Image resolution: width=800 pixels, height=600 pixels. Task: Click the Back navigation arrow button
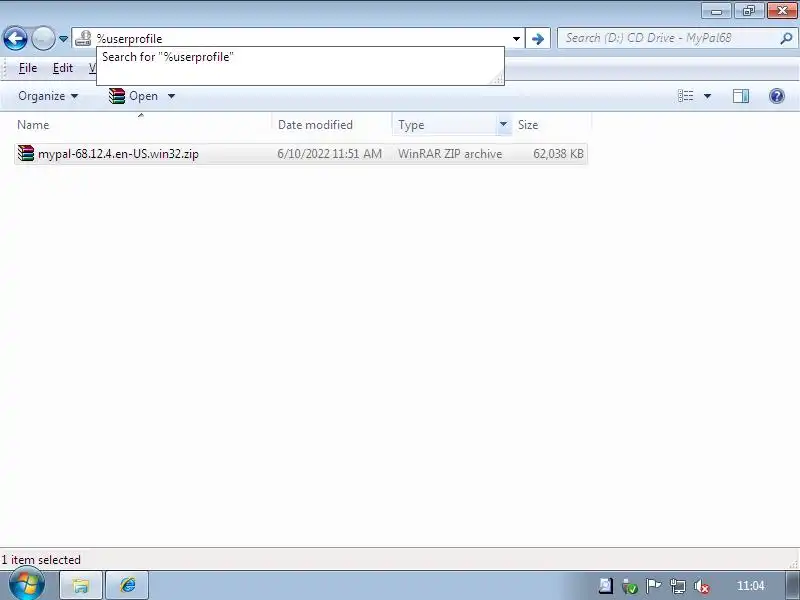pyautogui.click(x=15, y=38)
